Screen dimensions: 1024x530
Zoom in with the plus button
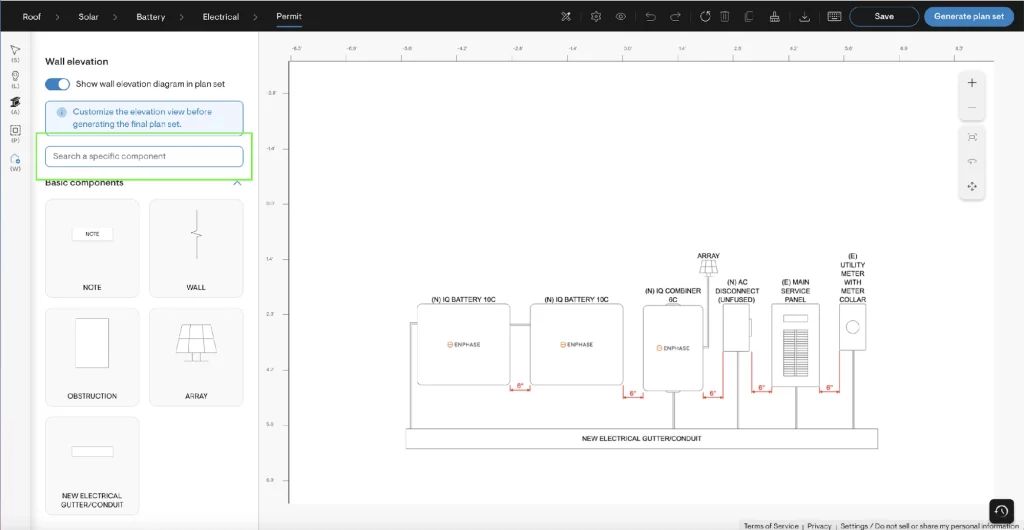click(x=971, y=83)
